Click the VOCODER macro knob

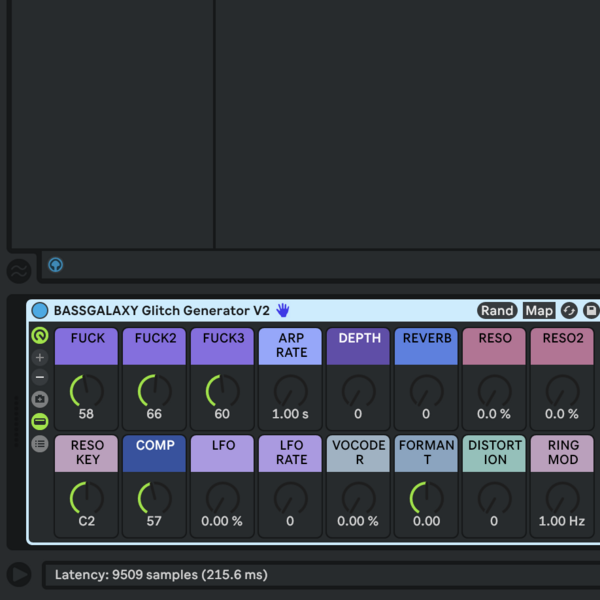pyautogui.click(x=358, y=498)
